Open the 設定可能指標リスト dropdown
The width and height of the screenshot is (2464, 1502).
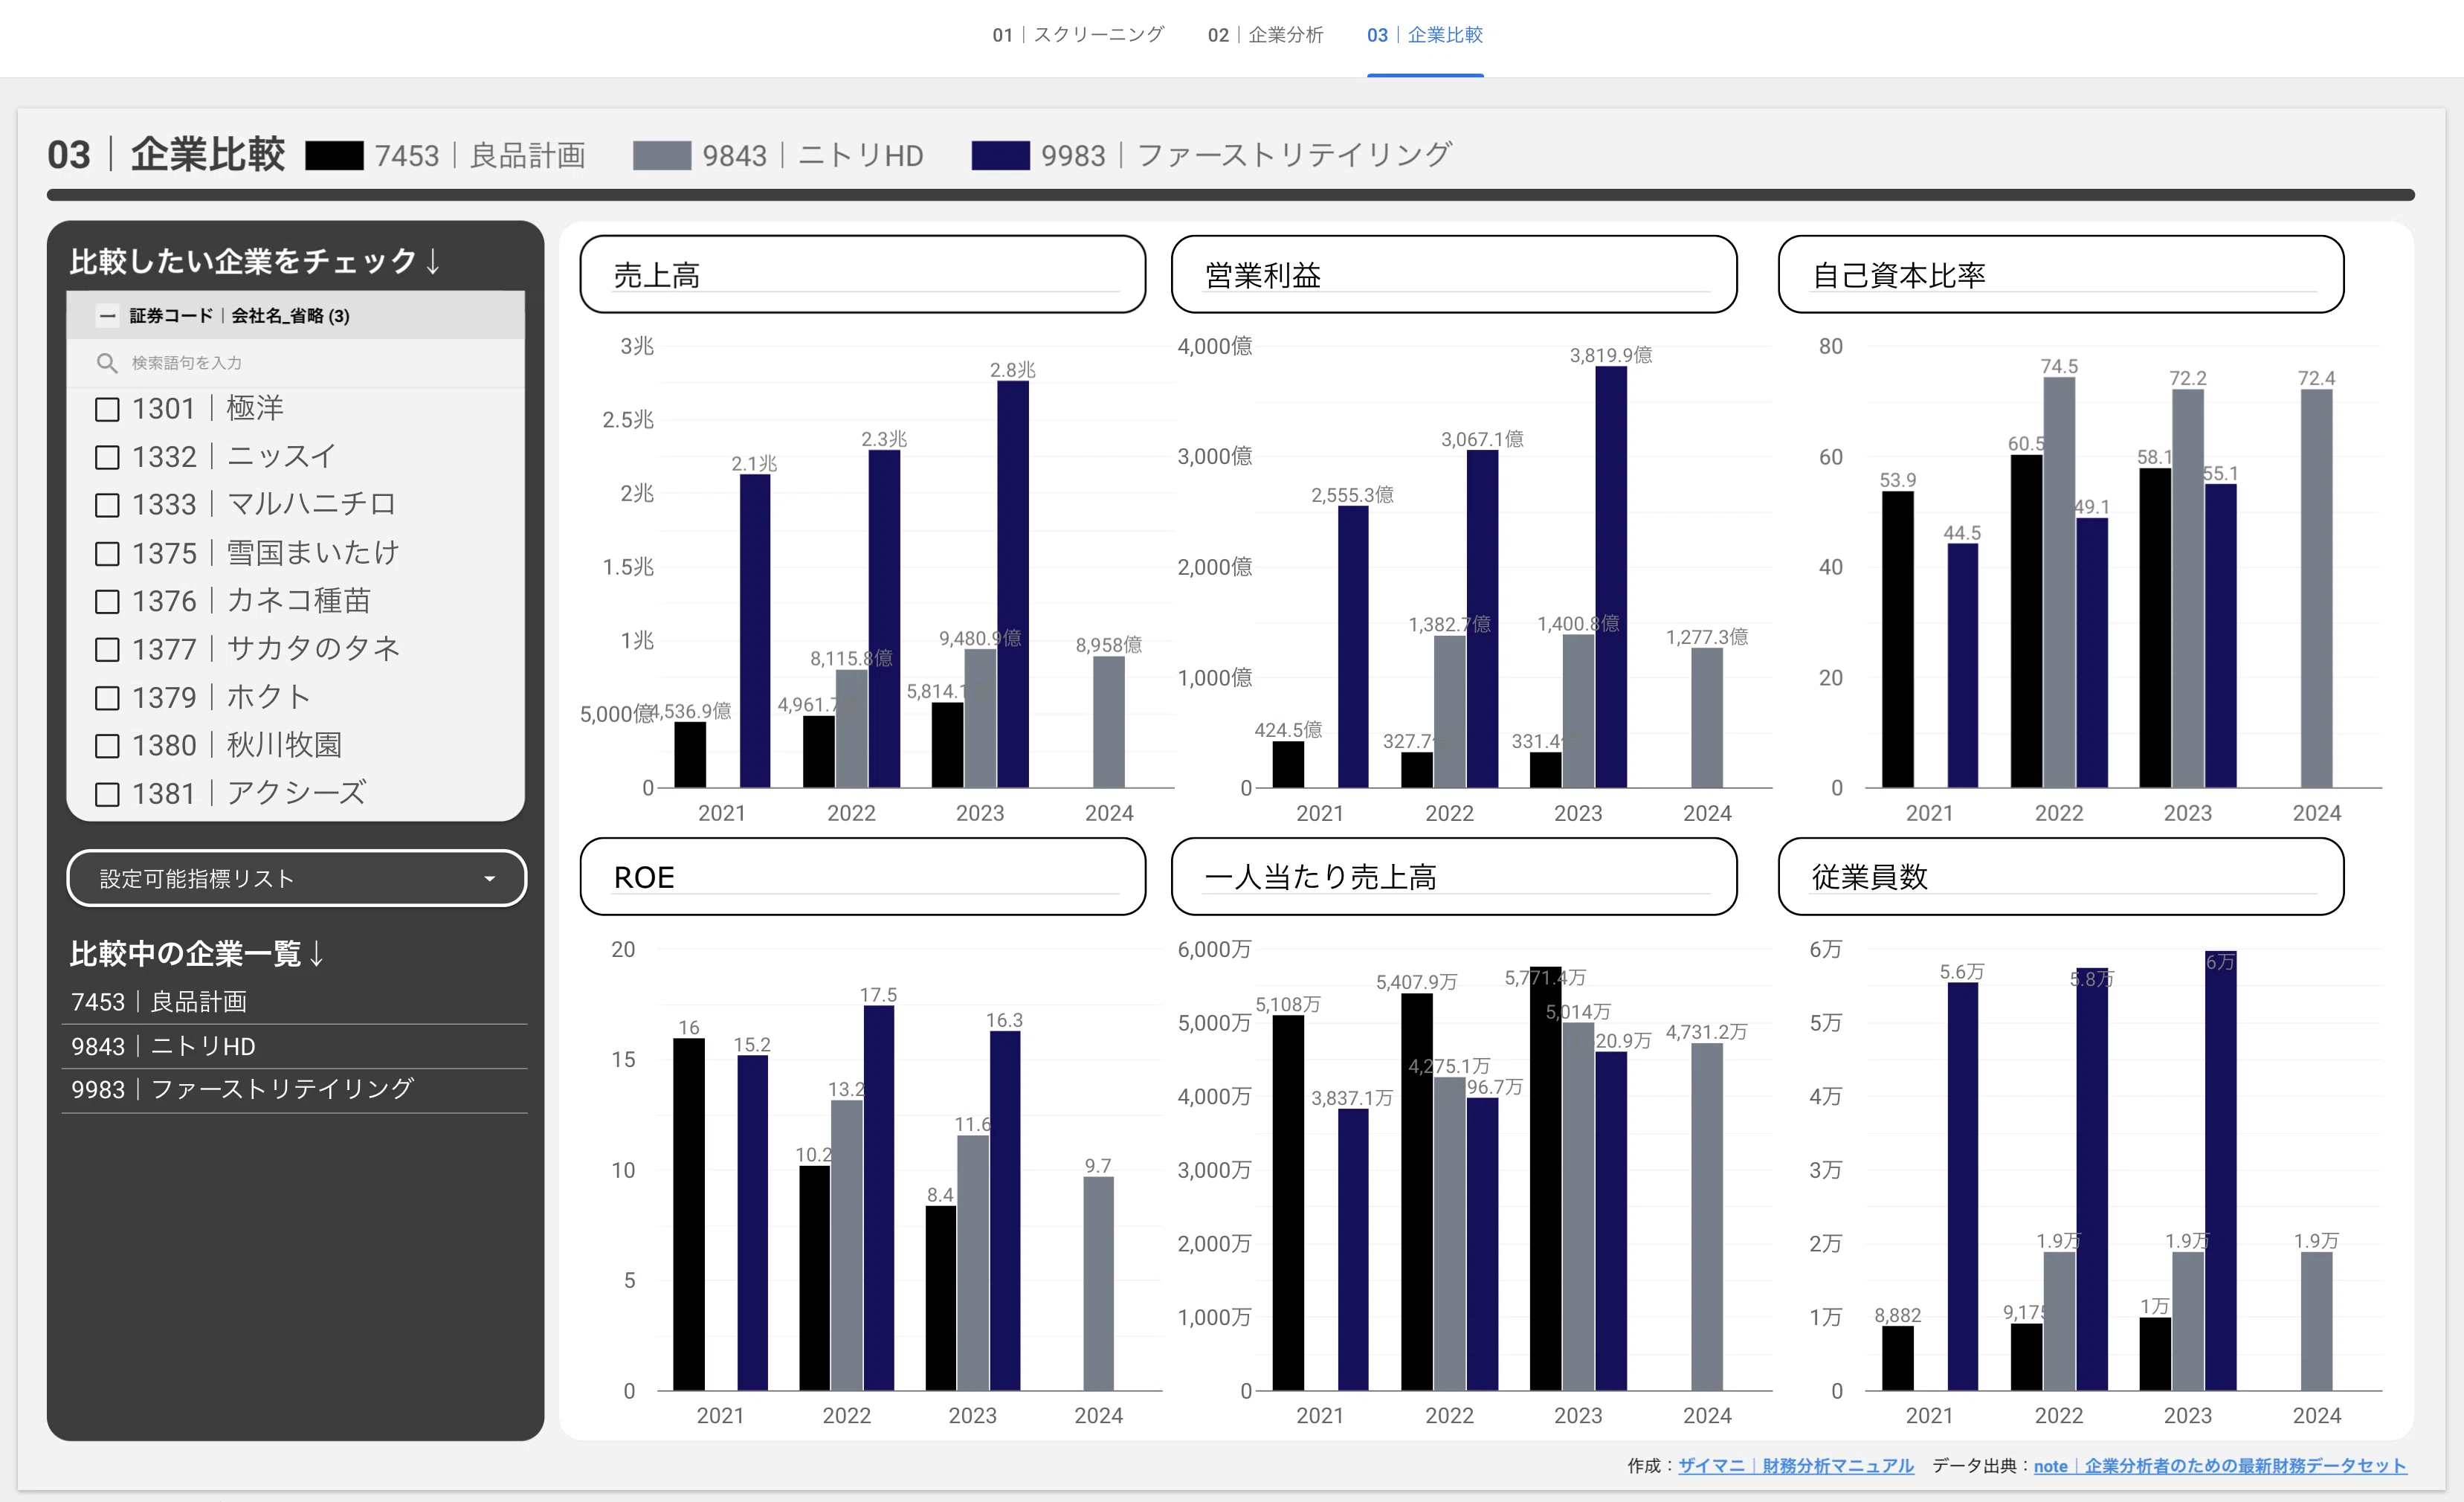(x=296, y=878)
